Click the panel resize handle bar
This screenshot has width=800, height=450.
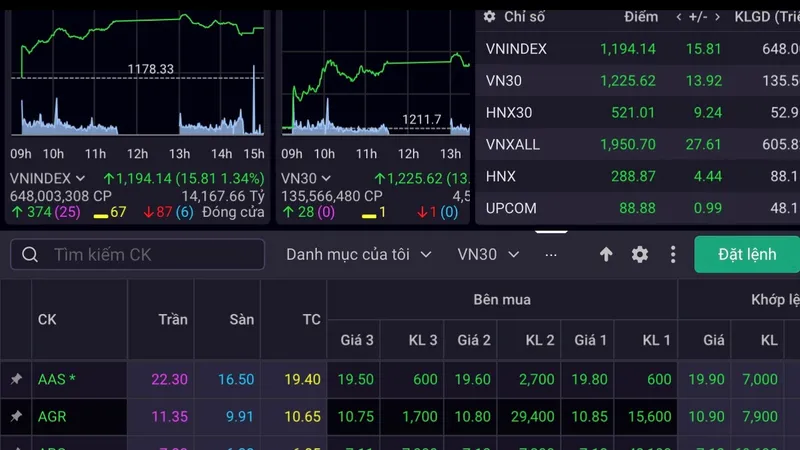[551, 232]
